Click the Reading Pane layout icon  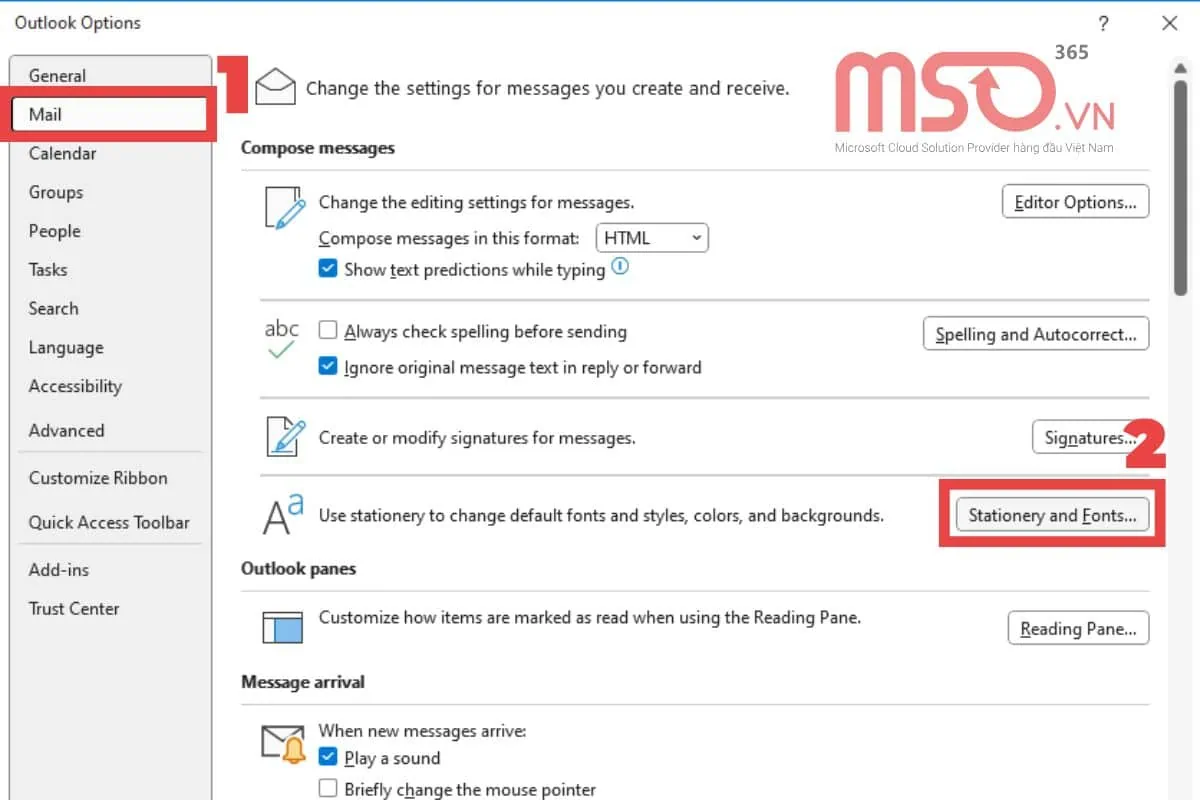pos(282,627)
